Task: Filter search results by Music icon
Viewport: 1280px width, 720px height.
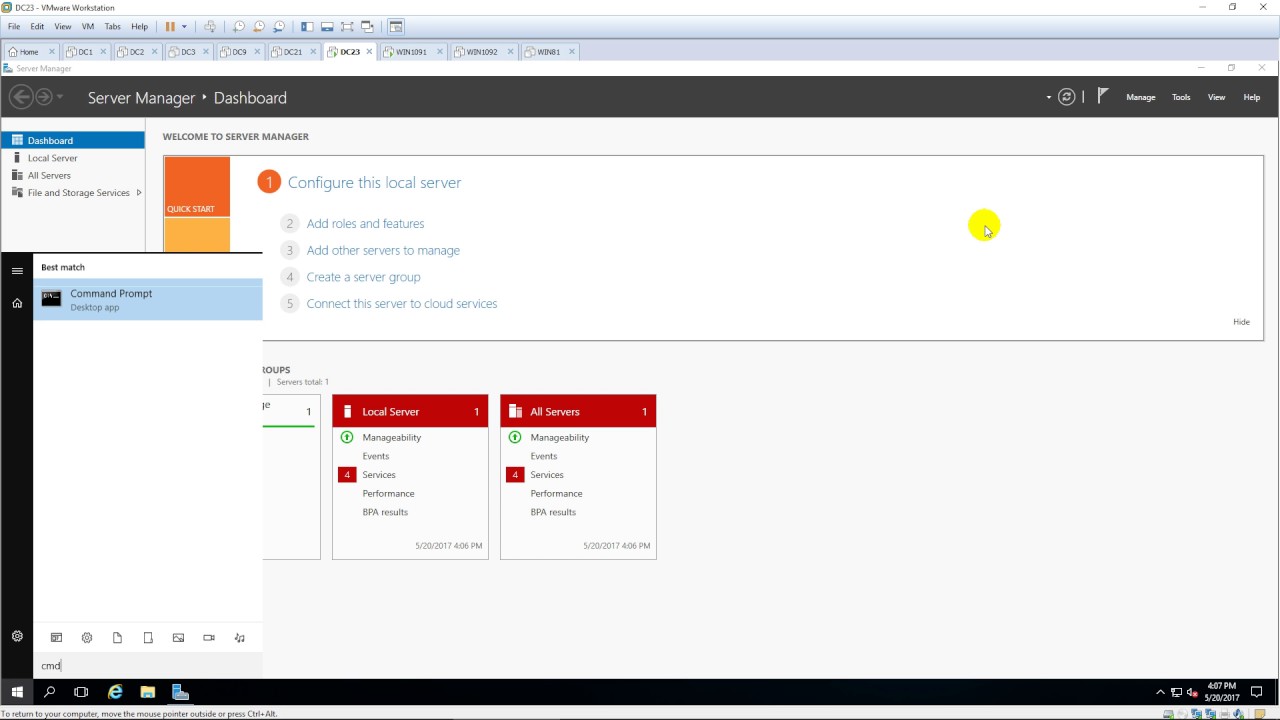Action: pos(239,638)
